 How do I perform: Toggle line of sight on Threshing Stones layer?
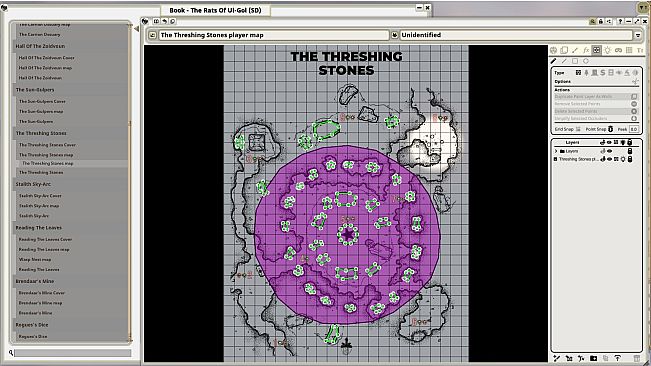click(616, 159)
